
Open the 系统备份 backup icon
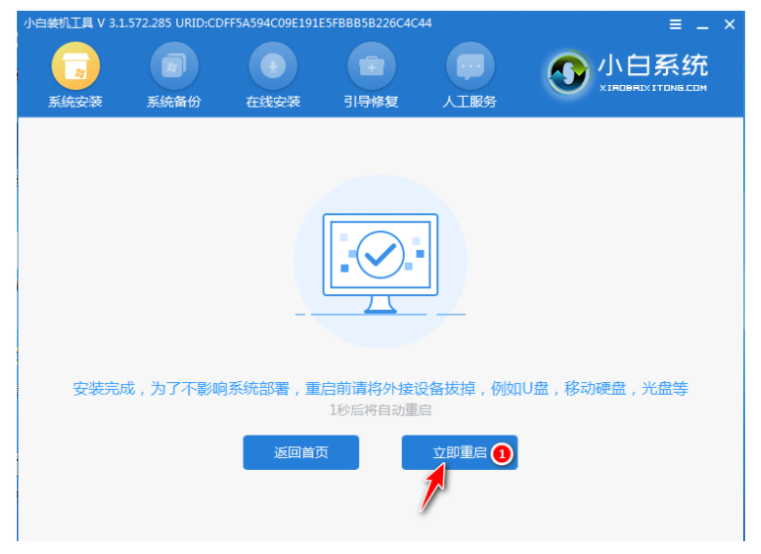point(174,66)
